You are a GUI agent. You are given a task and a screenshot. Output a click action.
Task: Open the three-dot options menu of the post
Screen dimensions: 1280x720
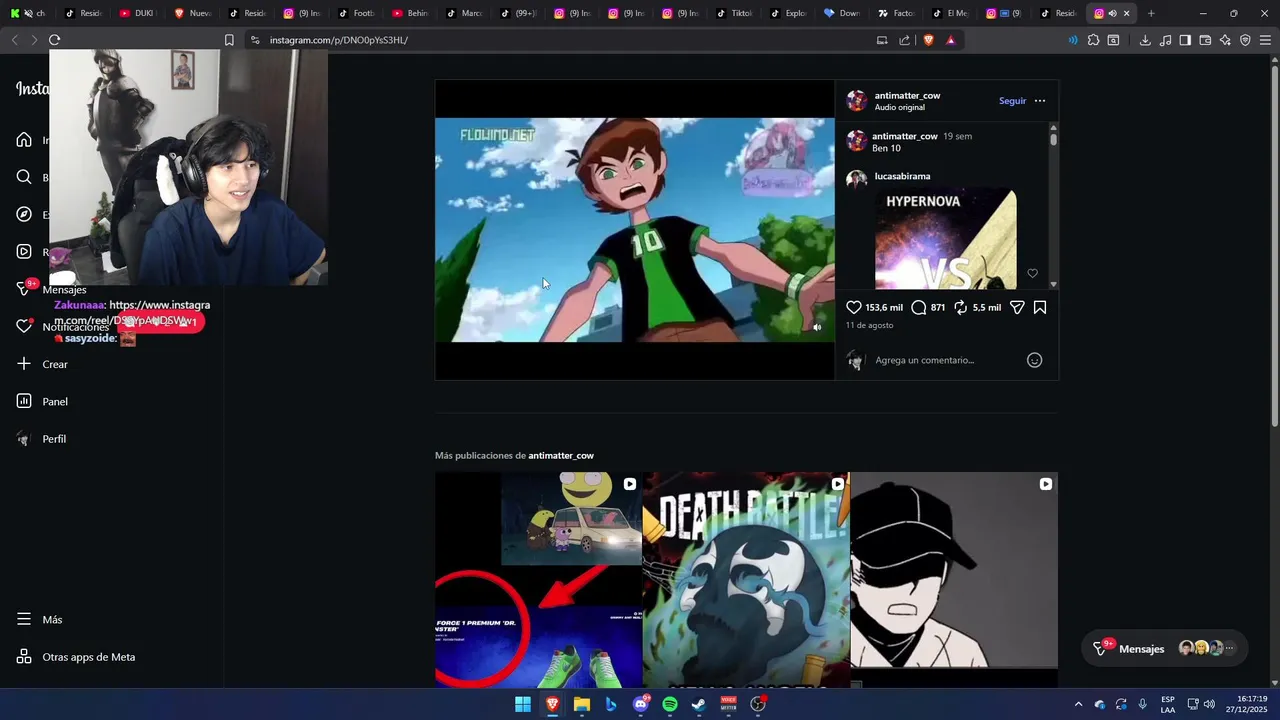[x=1040, y=101]
